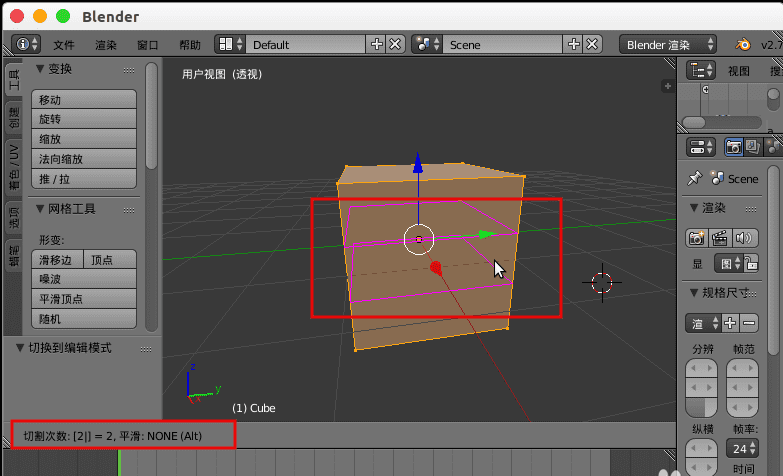Delete the Default screen layout

coord(395,44)
